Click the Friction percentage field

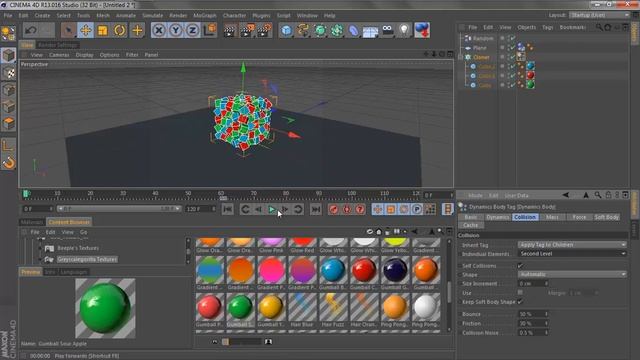pos(533,323)
